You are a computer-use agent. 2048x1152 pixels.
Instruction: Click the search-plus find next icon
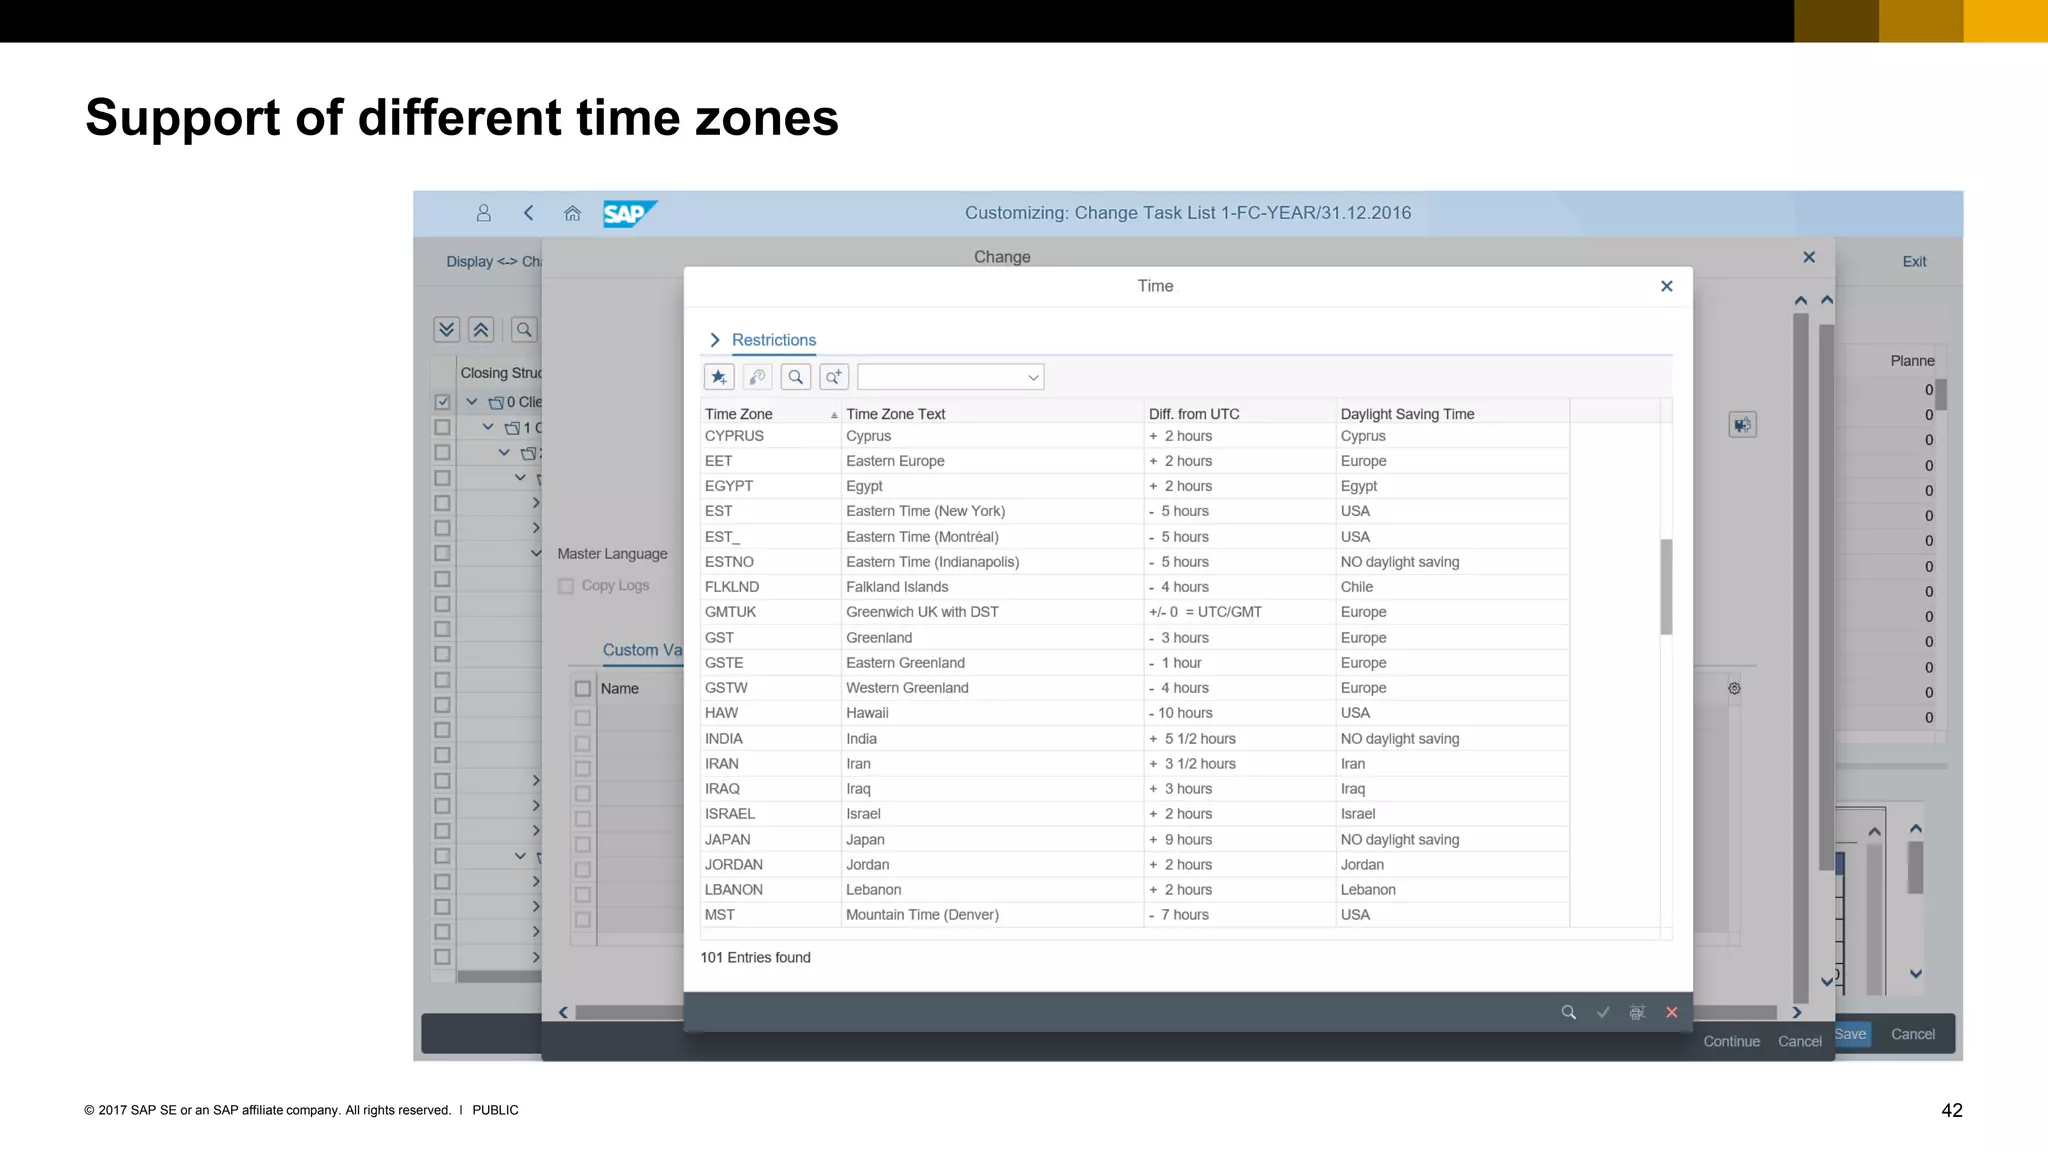point(833,377)
